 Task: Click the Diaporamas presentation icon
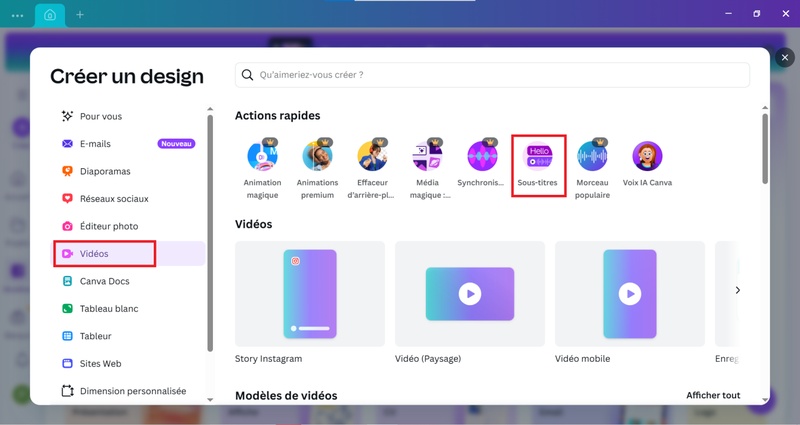[67, 171]
